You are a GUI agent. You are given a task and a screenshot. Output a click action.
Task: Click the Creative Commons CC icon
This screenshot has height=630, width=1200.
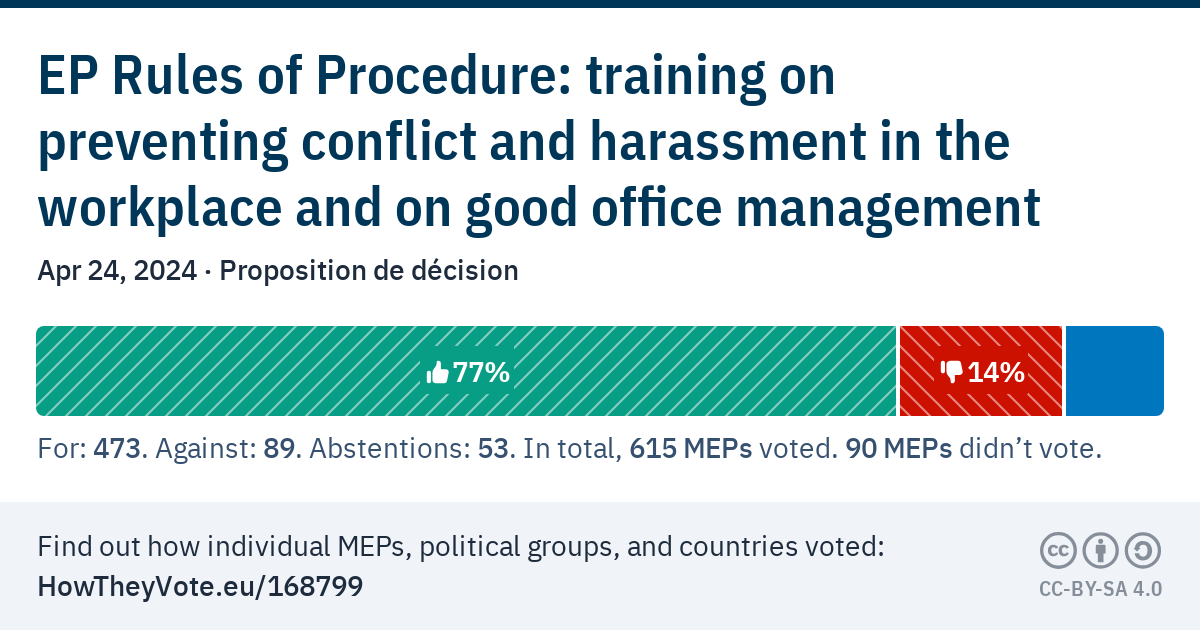click(1058, 551)
